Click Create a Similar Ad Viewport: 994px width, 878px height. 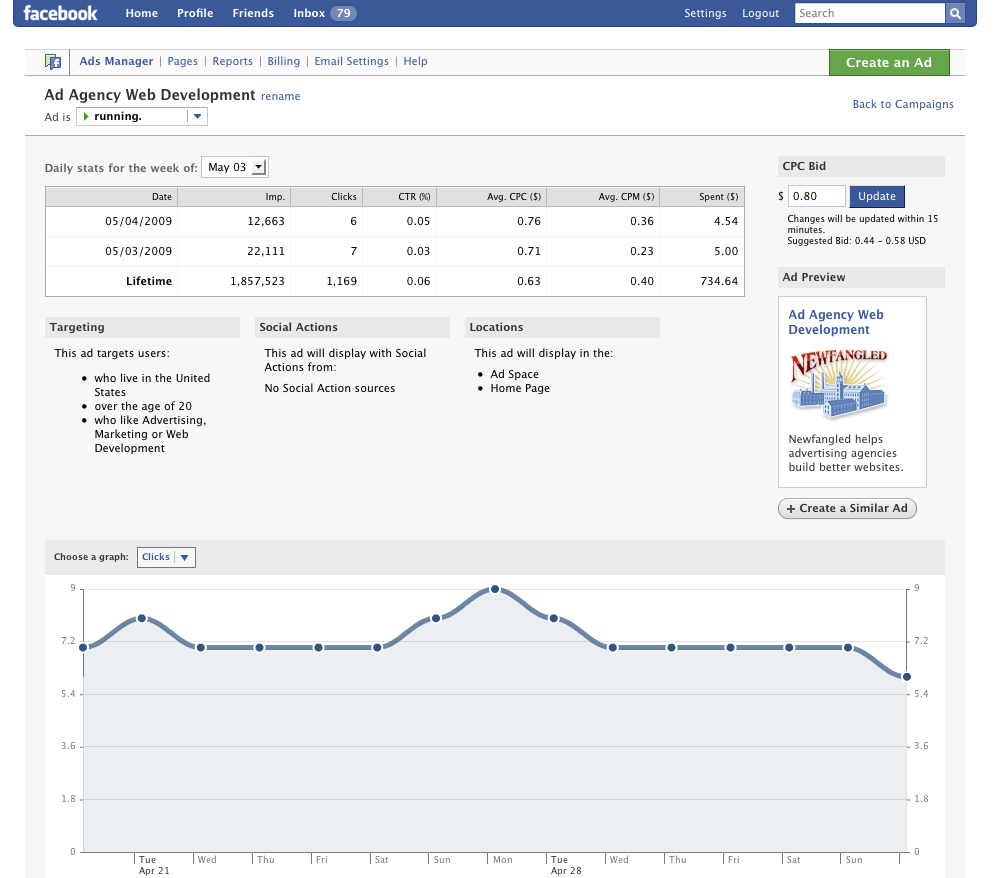(847, 508)
